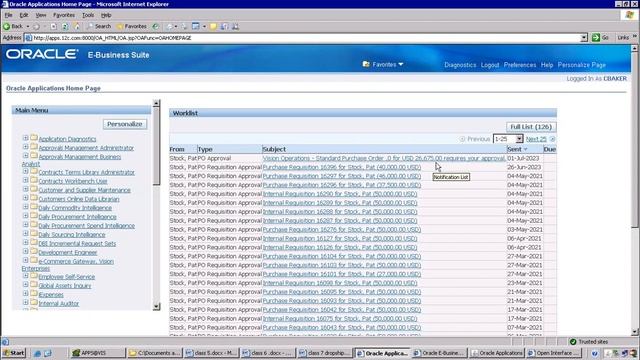Image resolution: width=640 pixels, height=360 pixels.
Task: Click Internet Explorer quick launch icon
Action: (x=37, y=353)
